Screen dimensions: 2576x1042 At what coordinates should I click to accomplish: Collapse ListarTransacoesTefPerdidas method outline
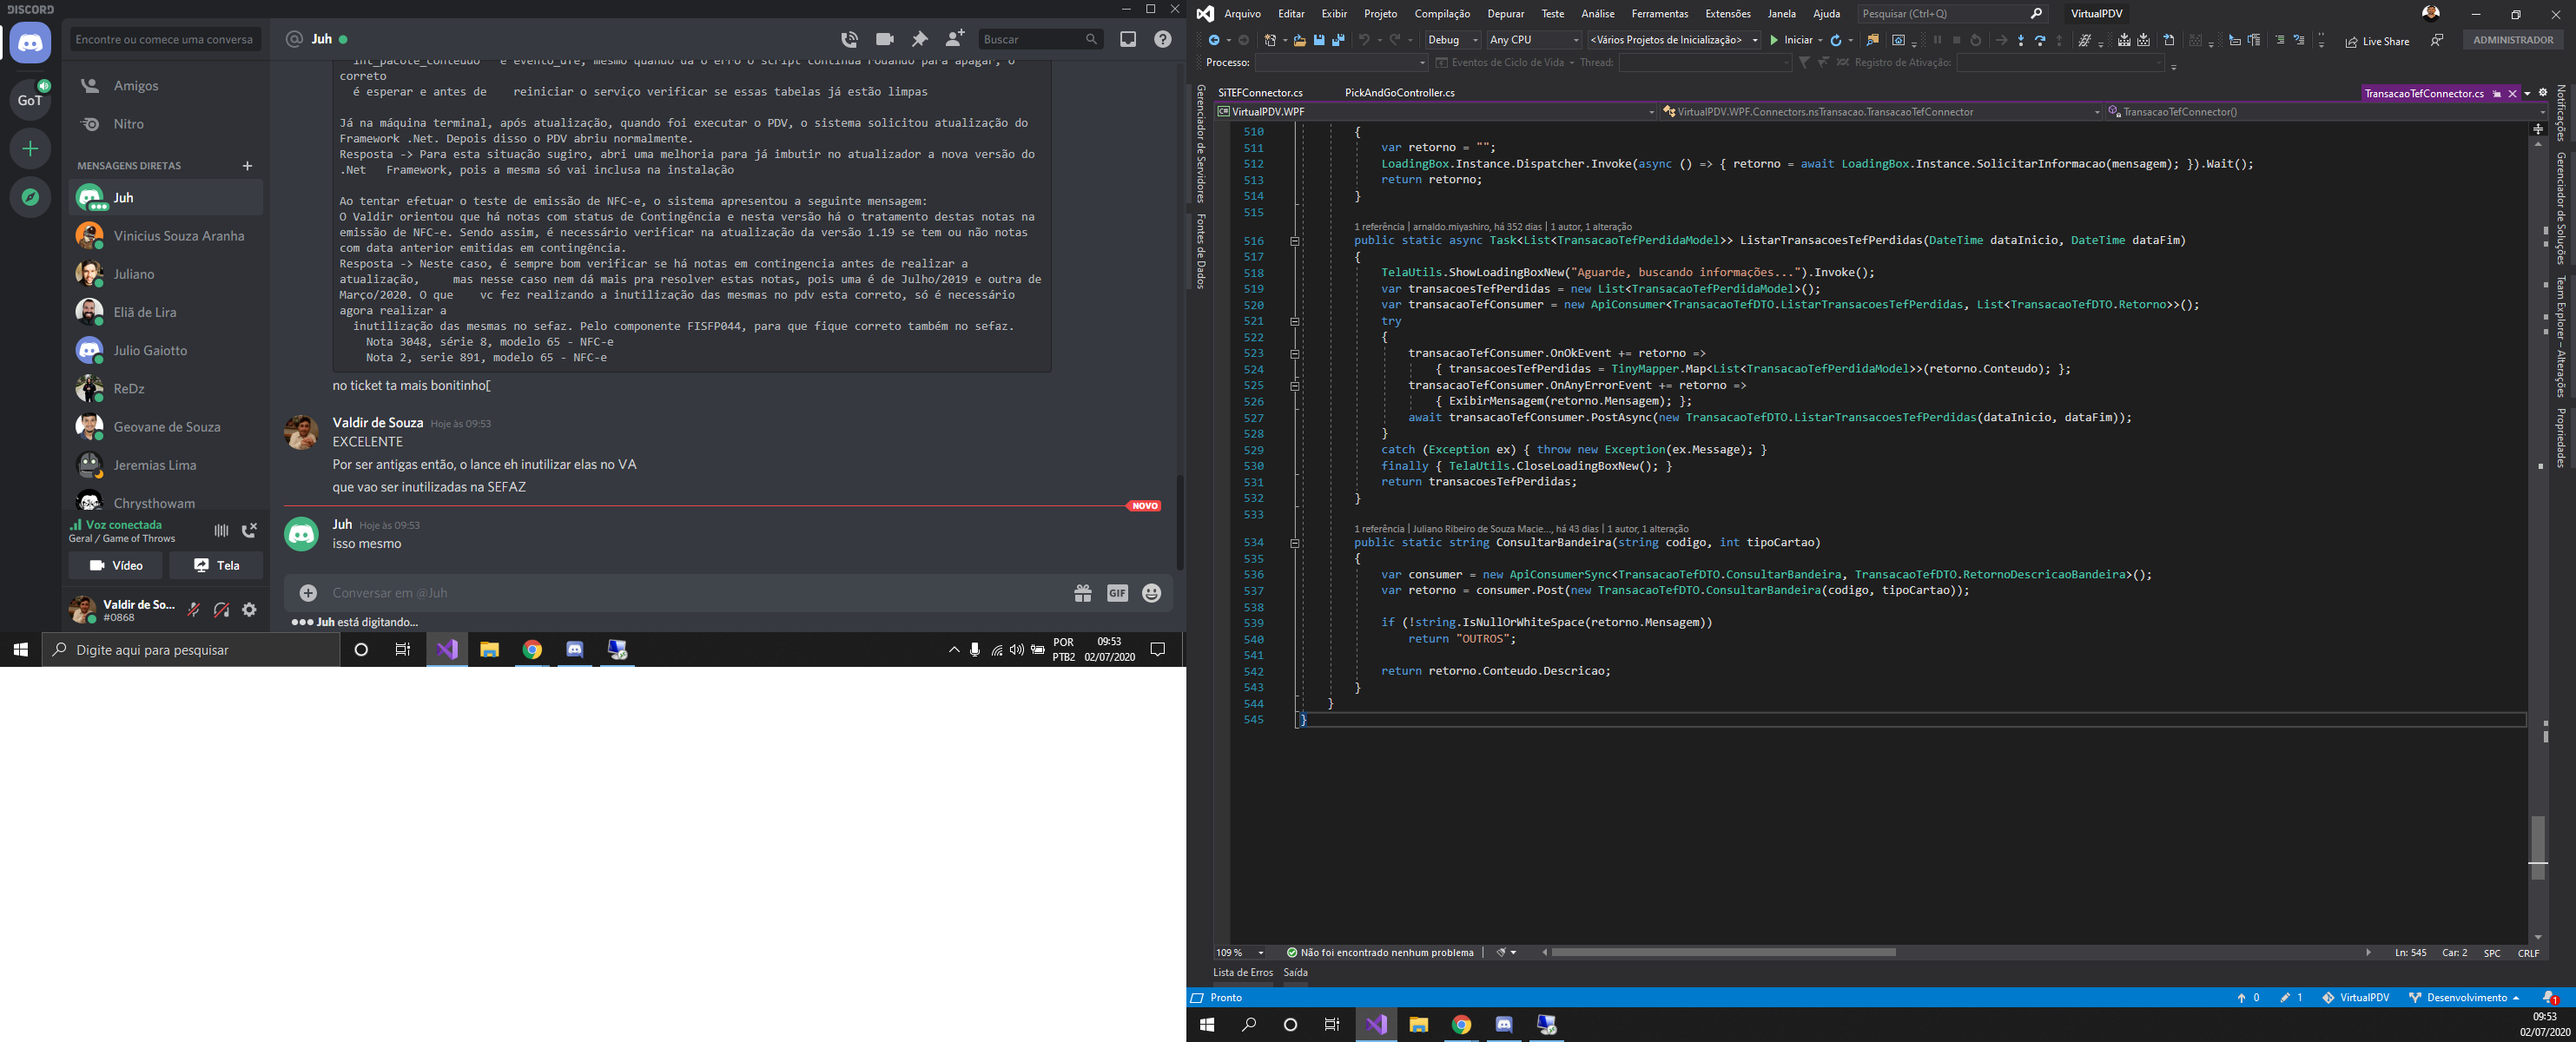pos(1294,241)
